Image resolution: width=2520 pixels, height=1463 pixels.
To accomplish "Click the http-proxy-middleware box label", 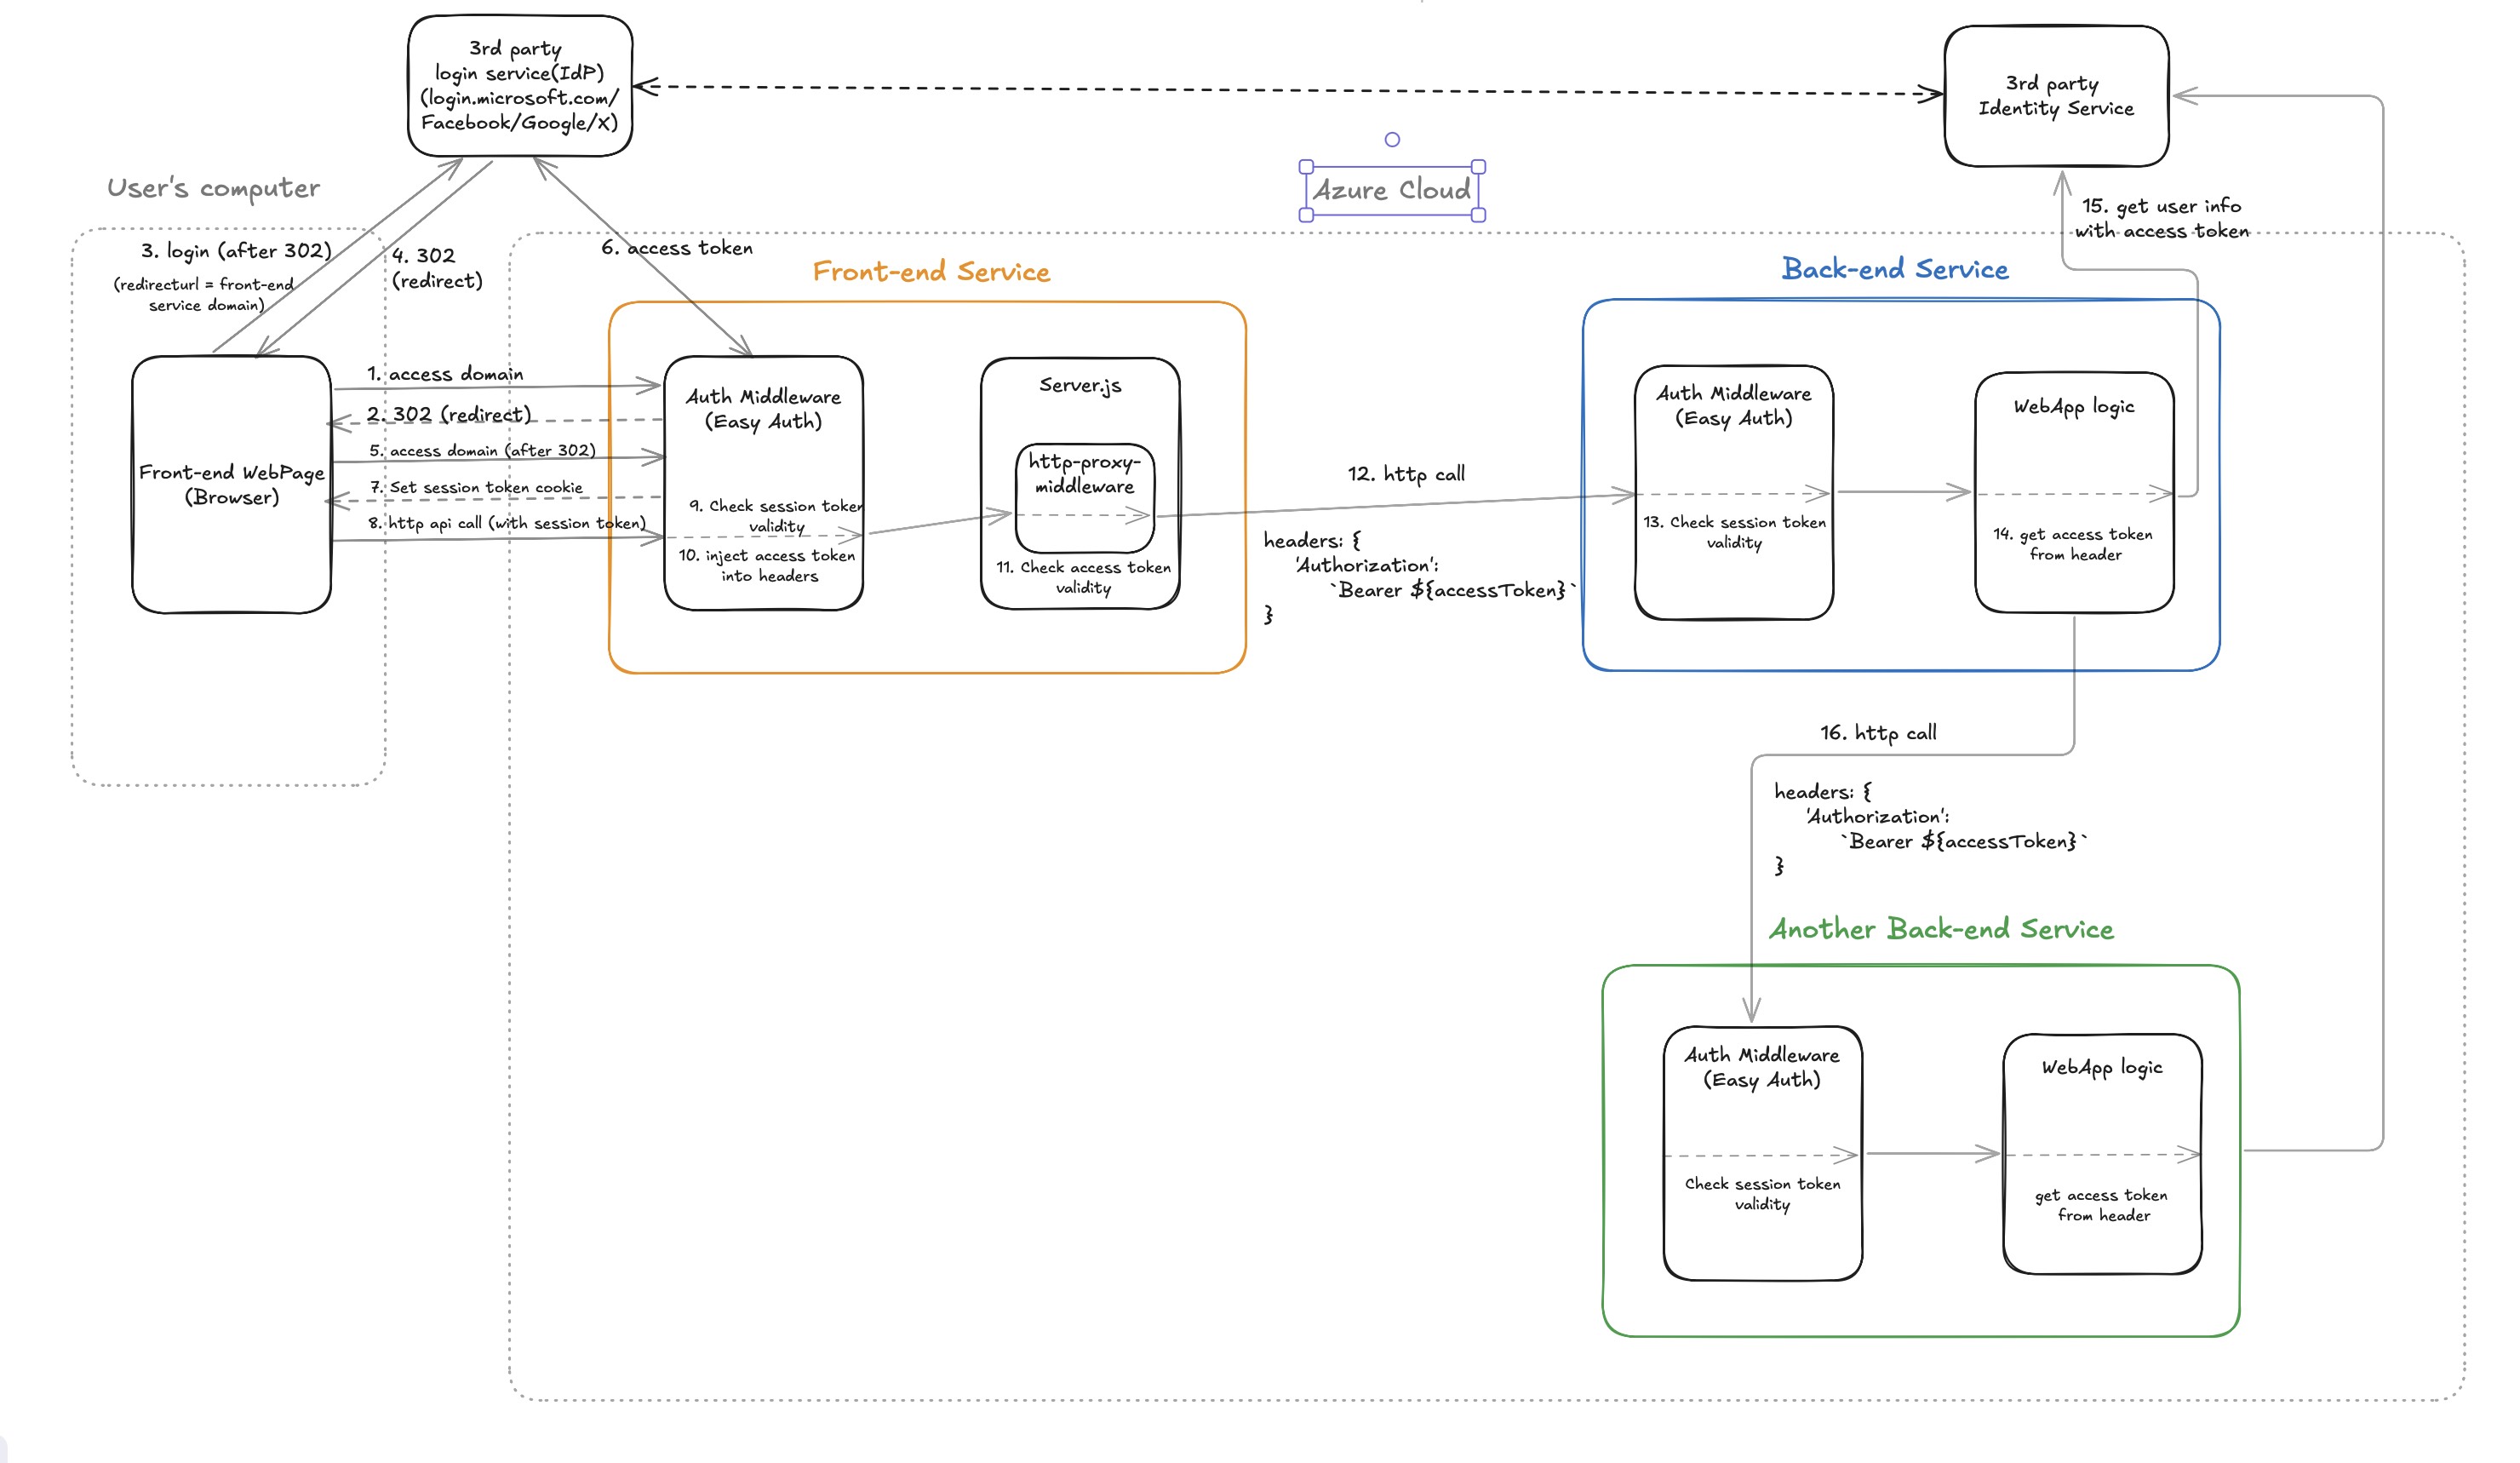I will (x=1084, y=474).
